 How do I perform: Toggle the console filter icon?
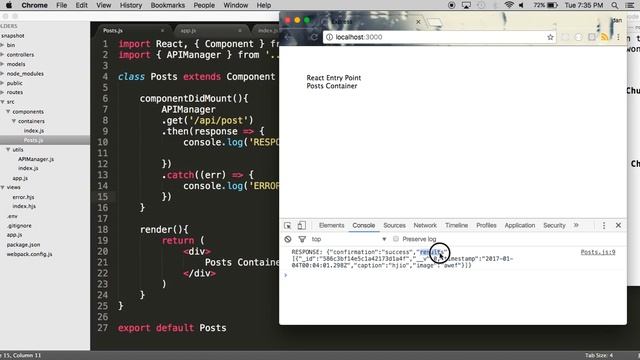click(302, 239)
